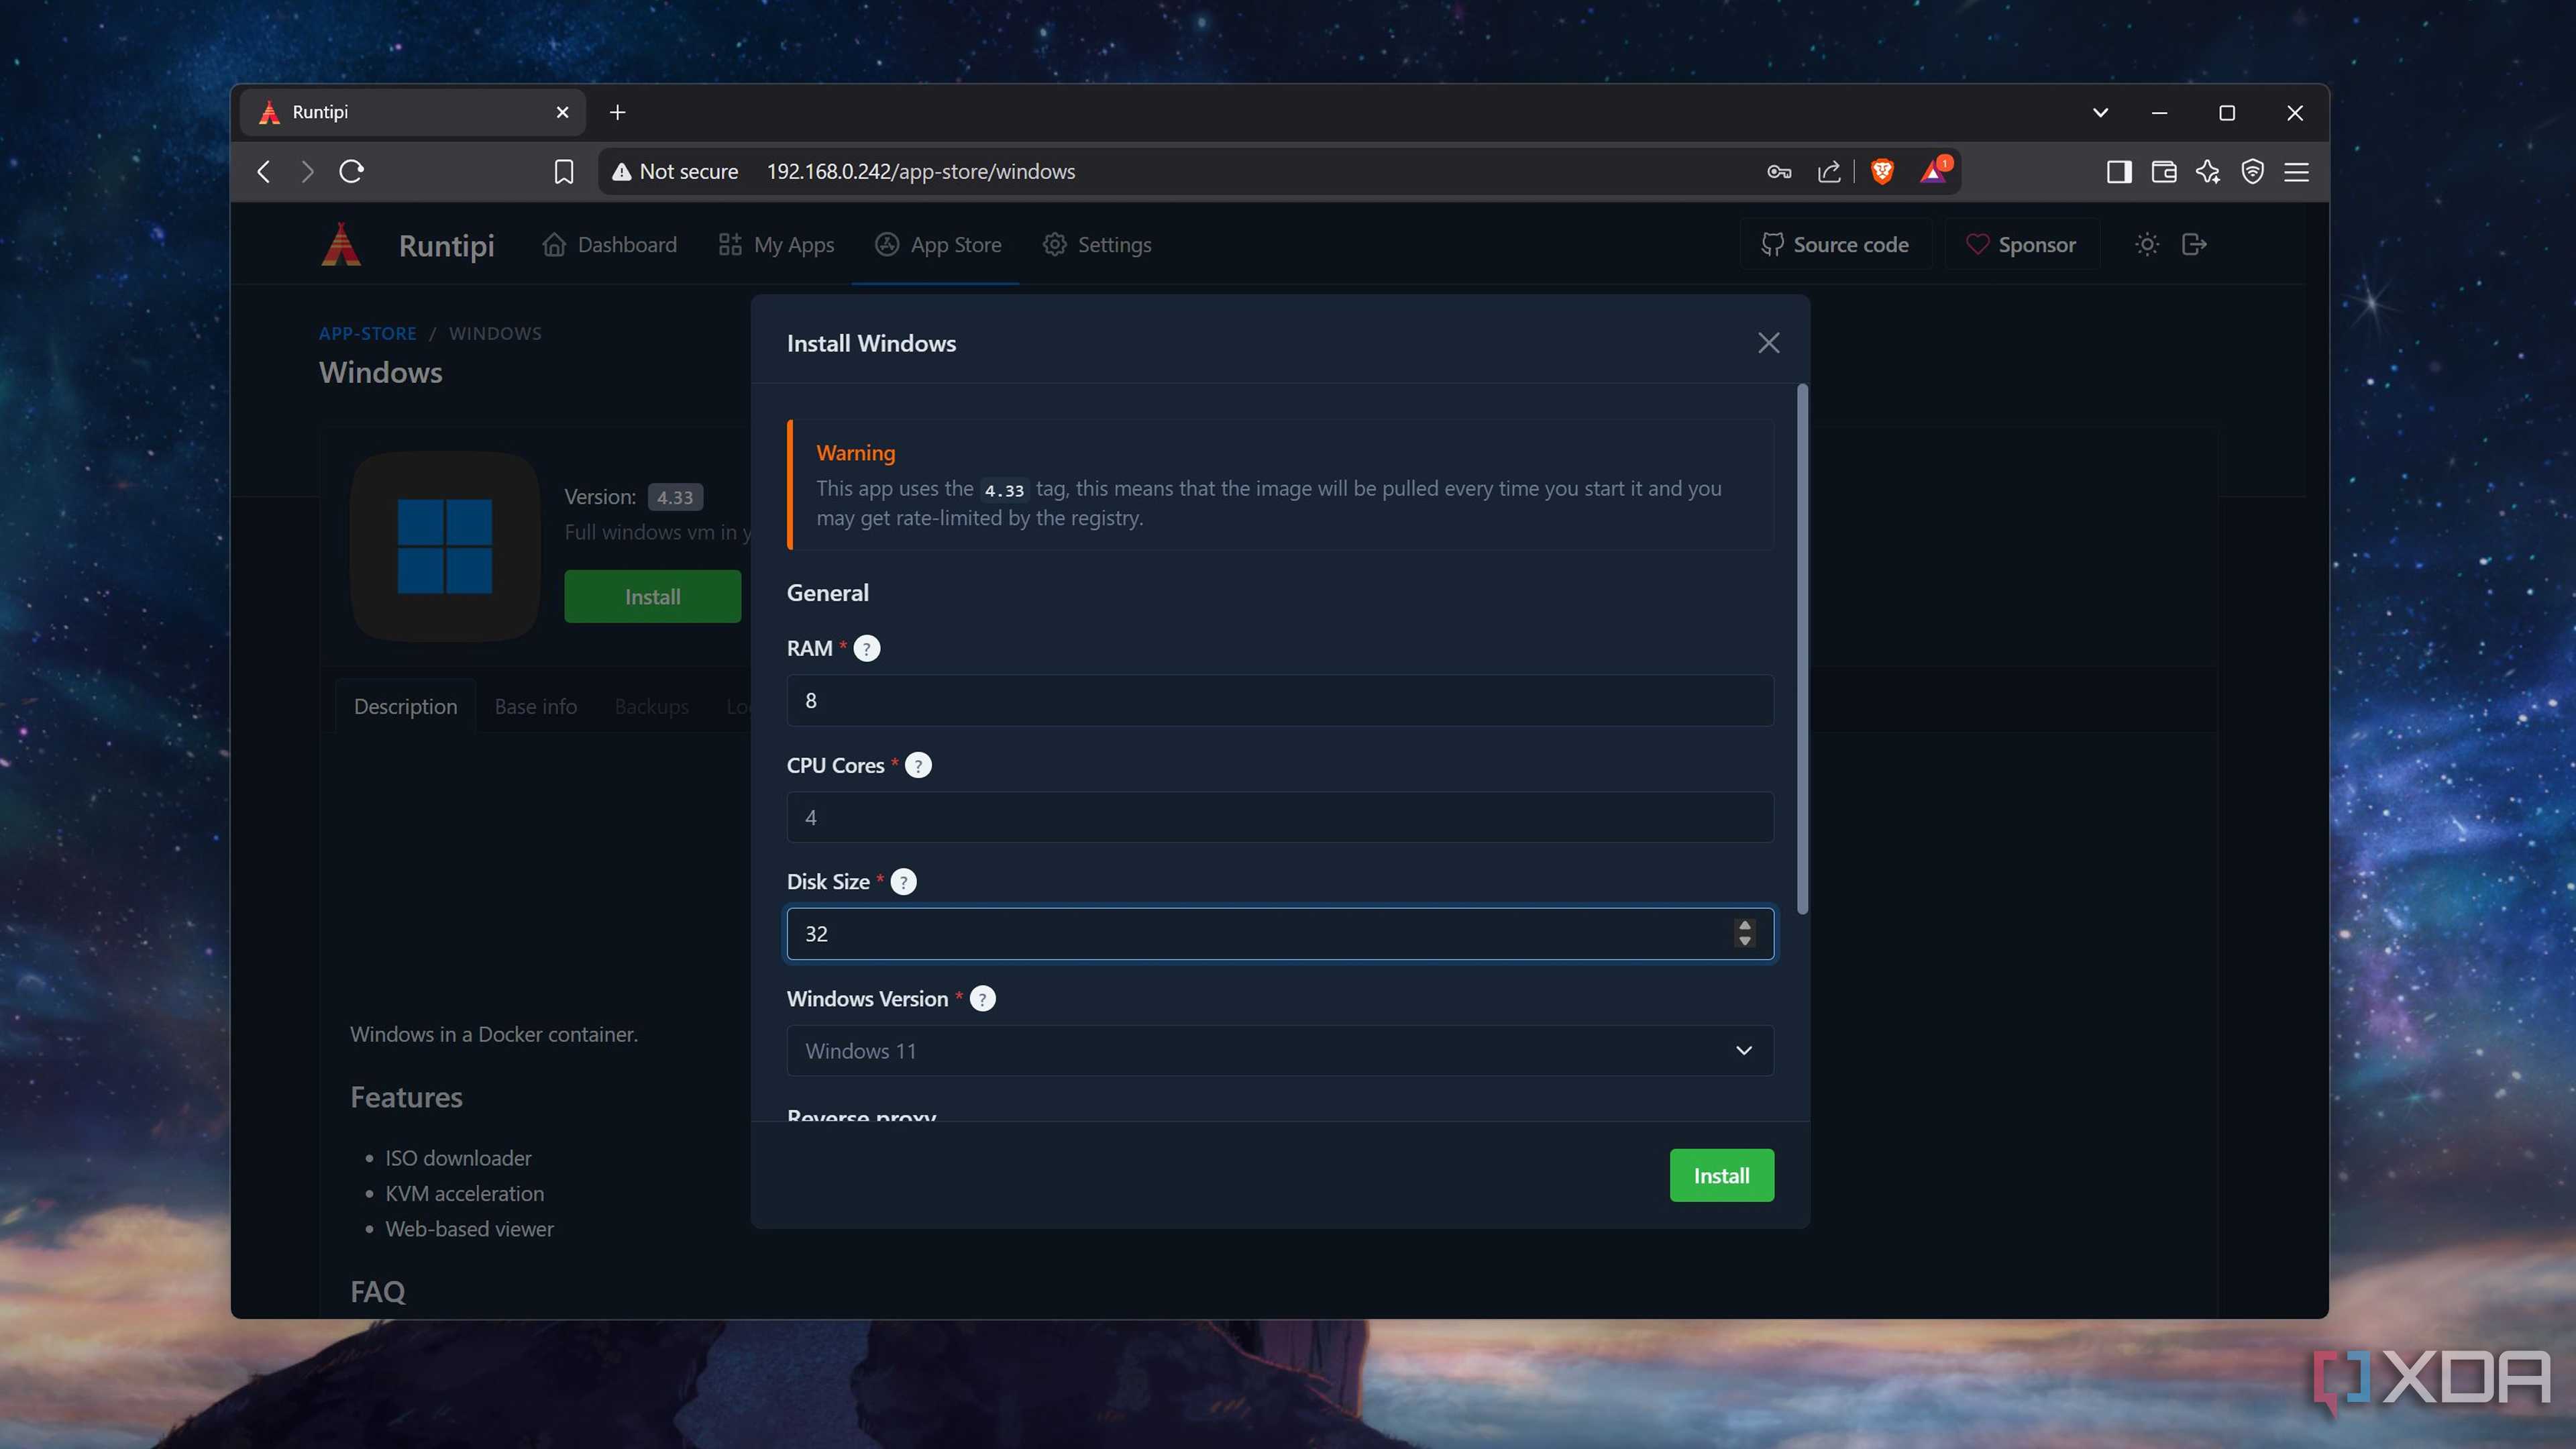Open Brave Shields lion icon
Viewport: 2576px width, 1449px height.
point(1882,171)
